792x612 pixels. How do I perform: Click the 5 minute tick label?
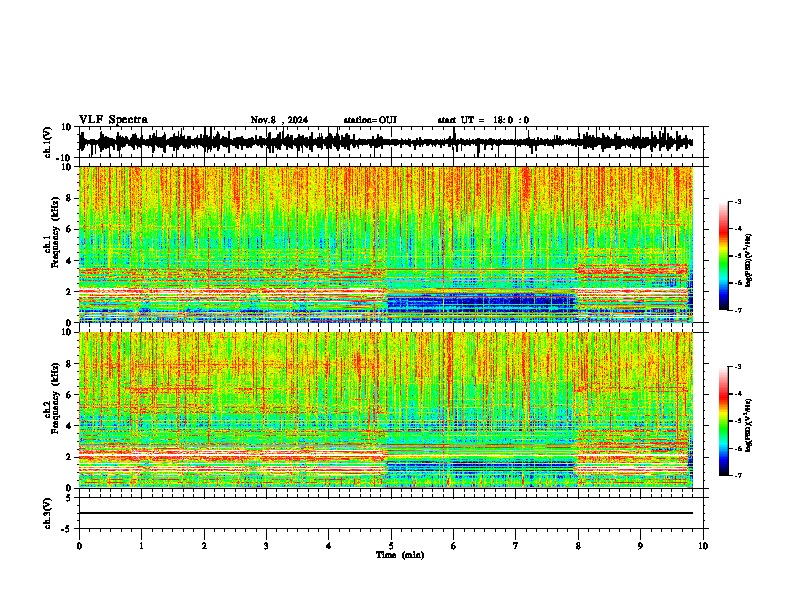(391, 546)
